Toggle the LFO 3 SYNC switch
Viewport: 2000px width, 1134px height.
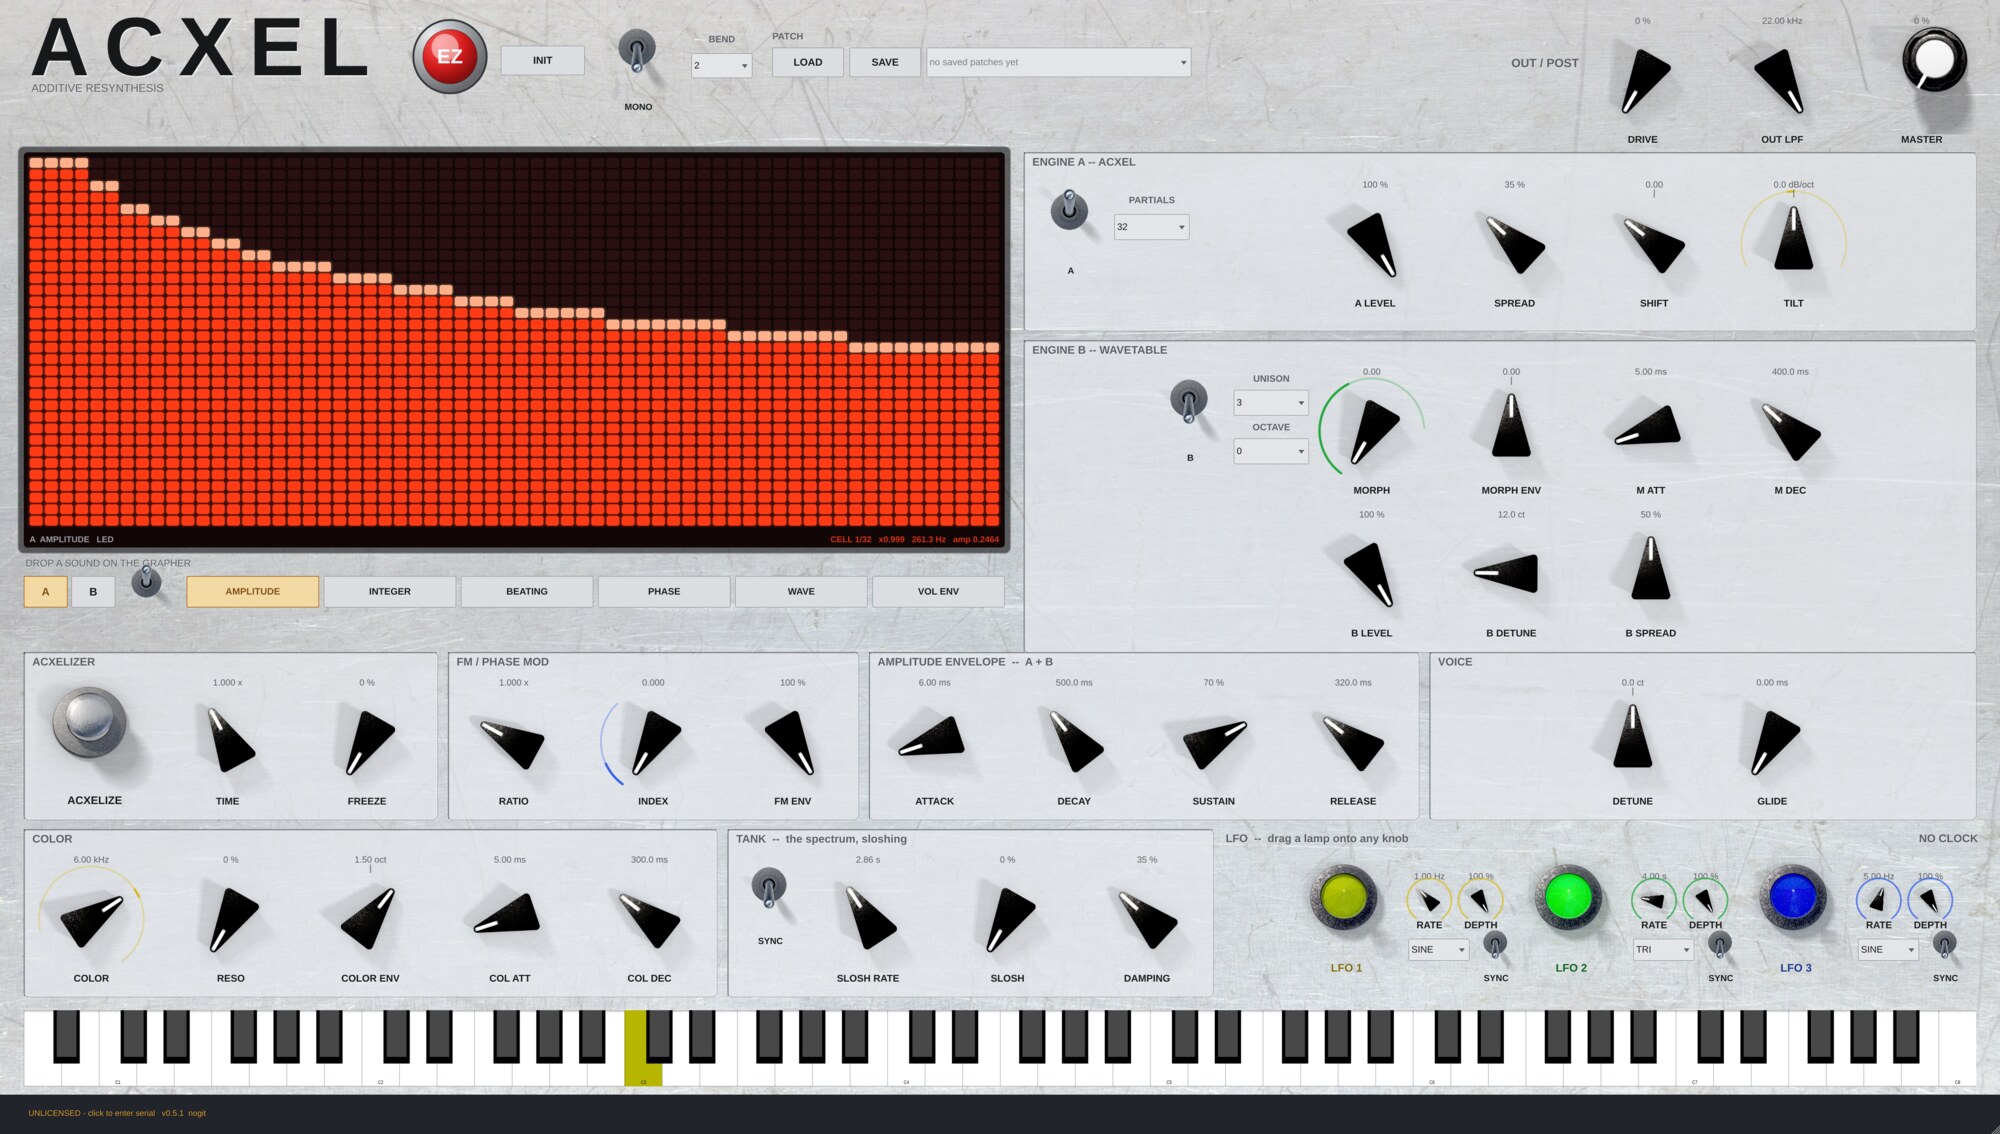[1945, 944]
